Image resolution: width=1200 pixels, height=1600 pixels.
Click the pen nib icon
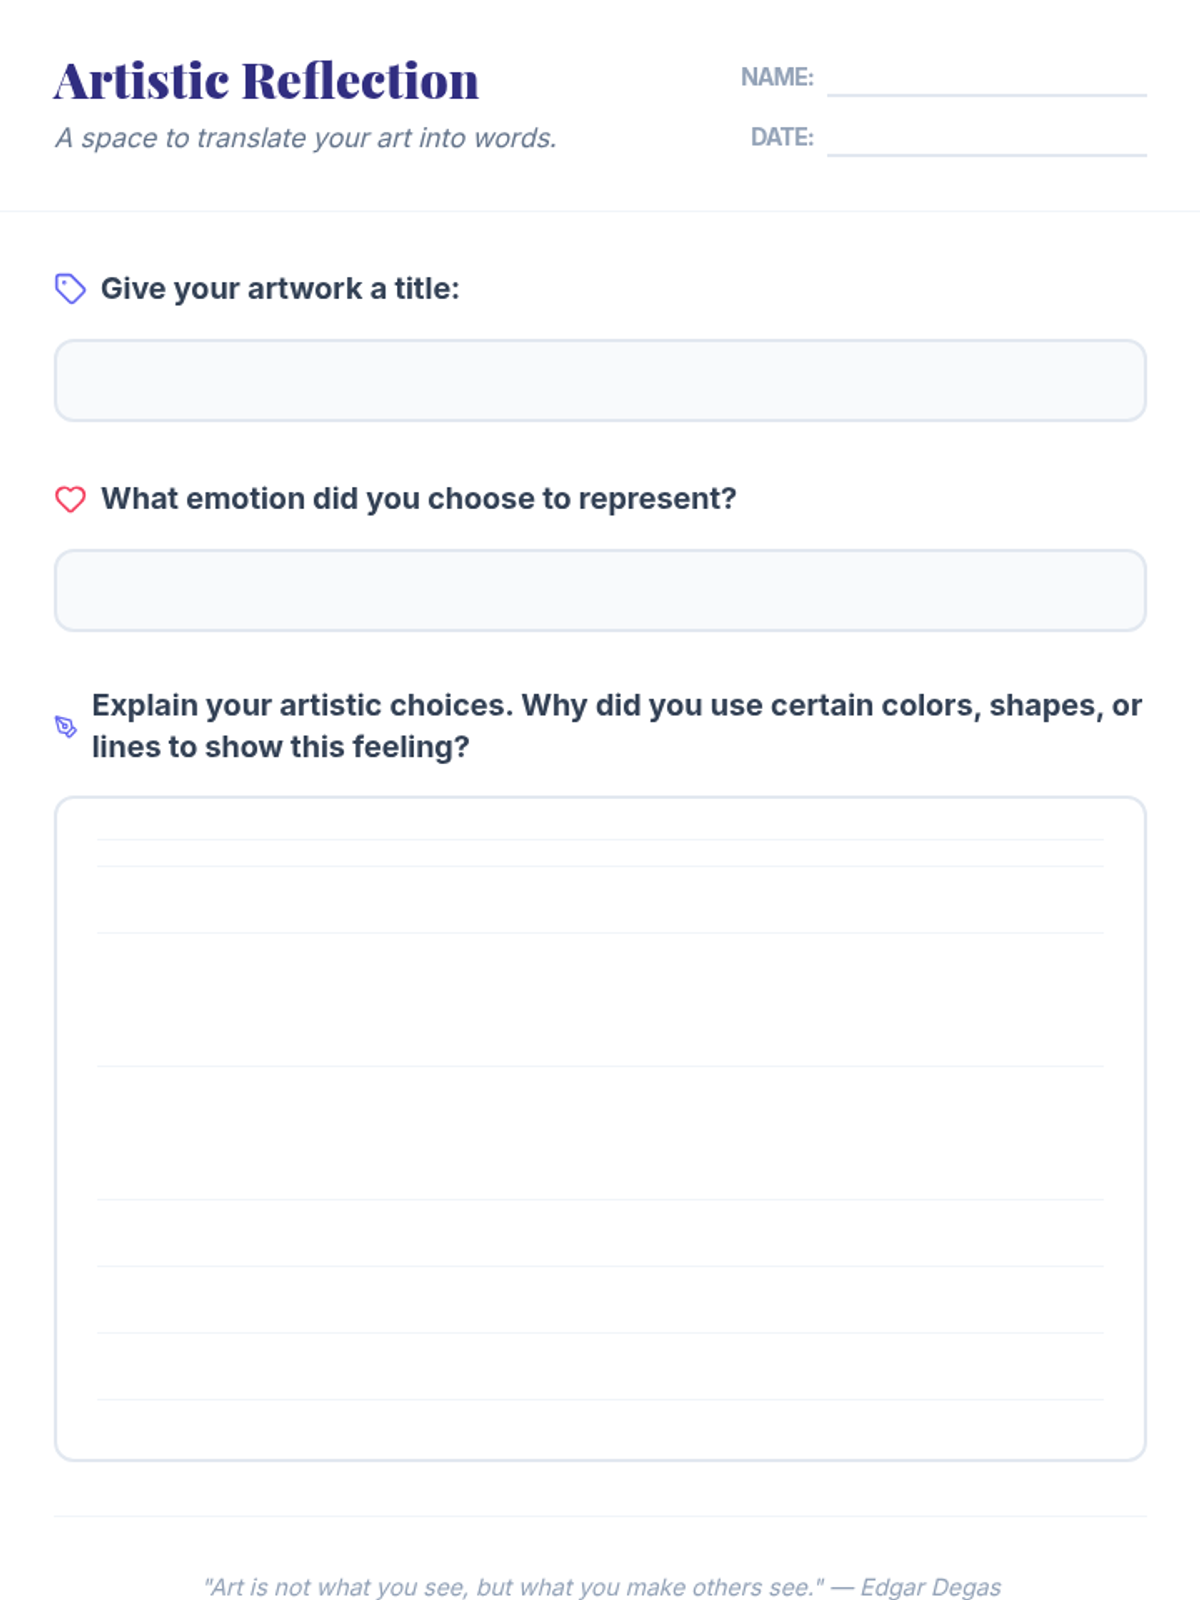pos(66,727)
